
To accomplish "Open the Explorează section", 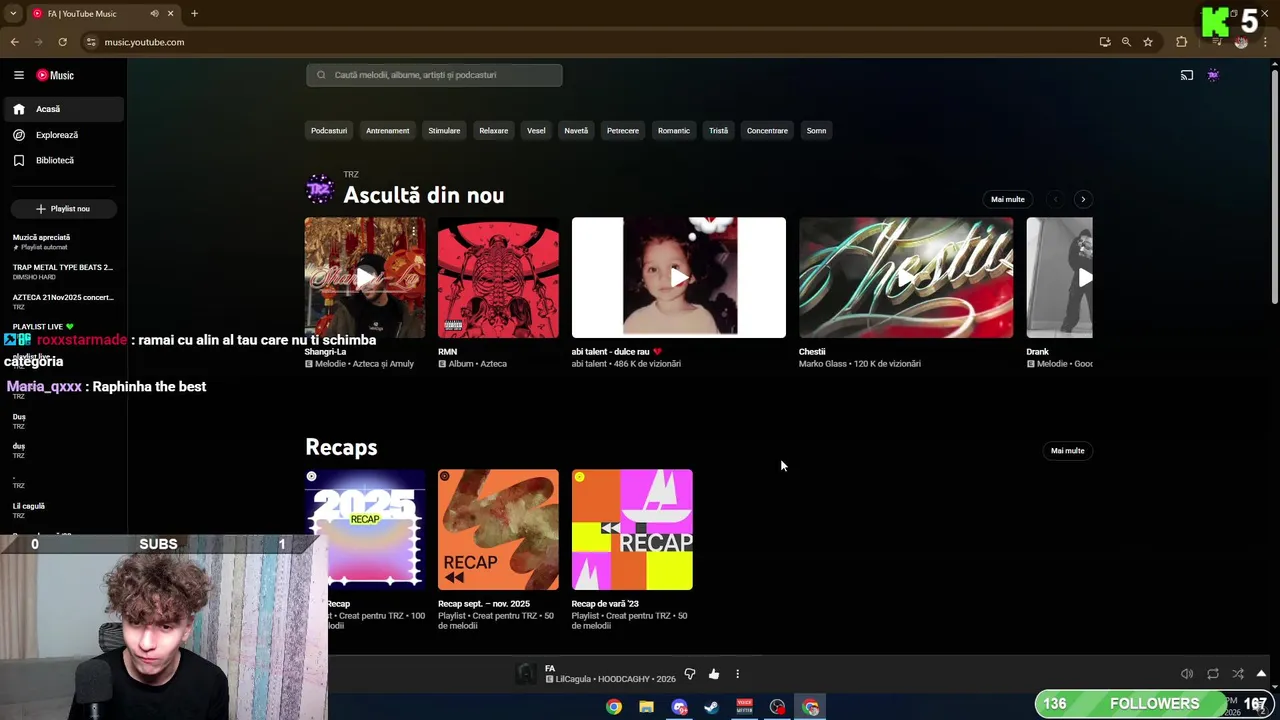I will 62,135.
